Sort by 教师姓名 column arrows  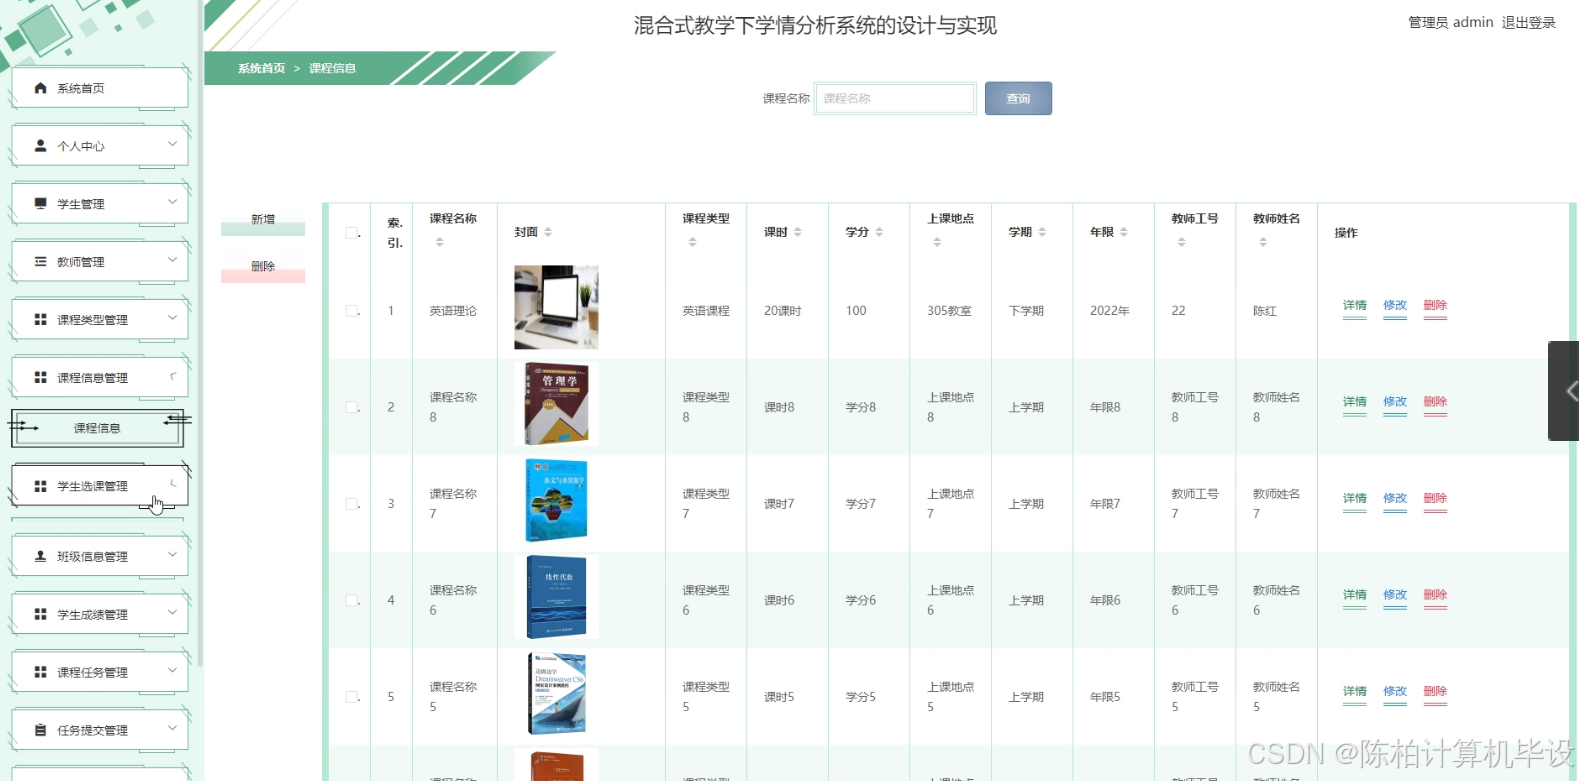point(1263,242)
